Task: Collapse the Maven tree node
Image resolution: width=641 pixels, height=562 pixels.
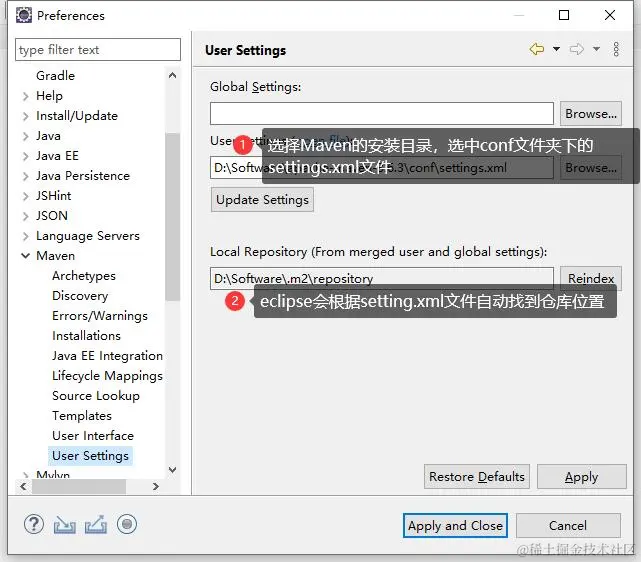Action: 25,256
